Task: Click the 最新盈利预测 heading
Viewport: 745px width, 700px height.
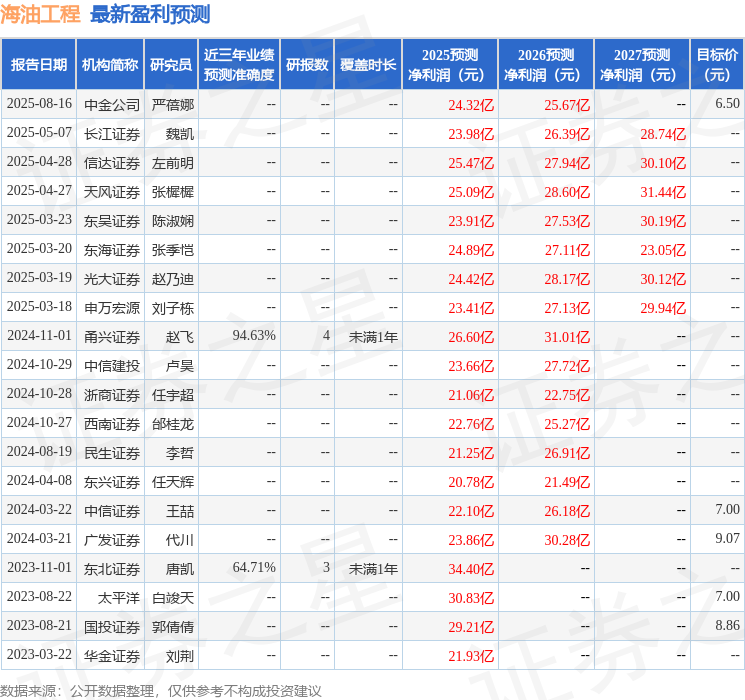Action: pos(150,14)
